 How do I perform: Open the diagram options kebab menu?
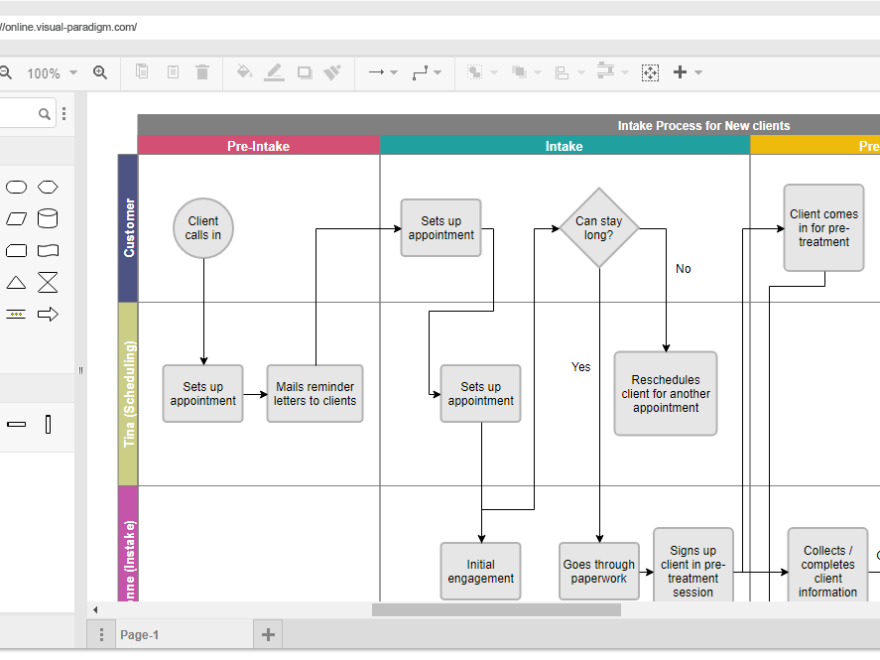(100, 633)
